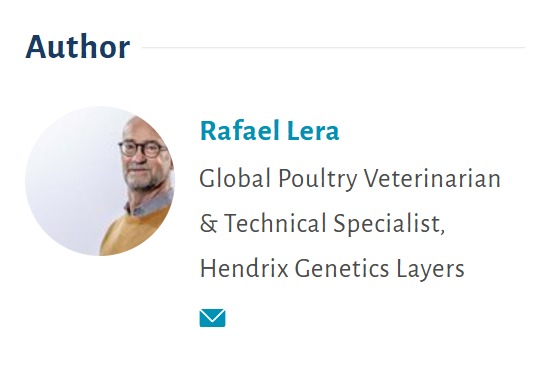This screenshot has height=379, width=546.
Task: Click the word 'Global' in job title
Action: (x=235, y=178)
